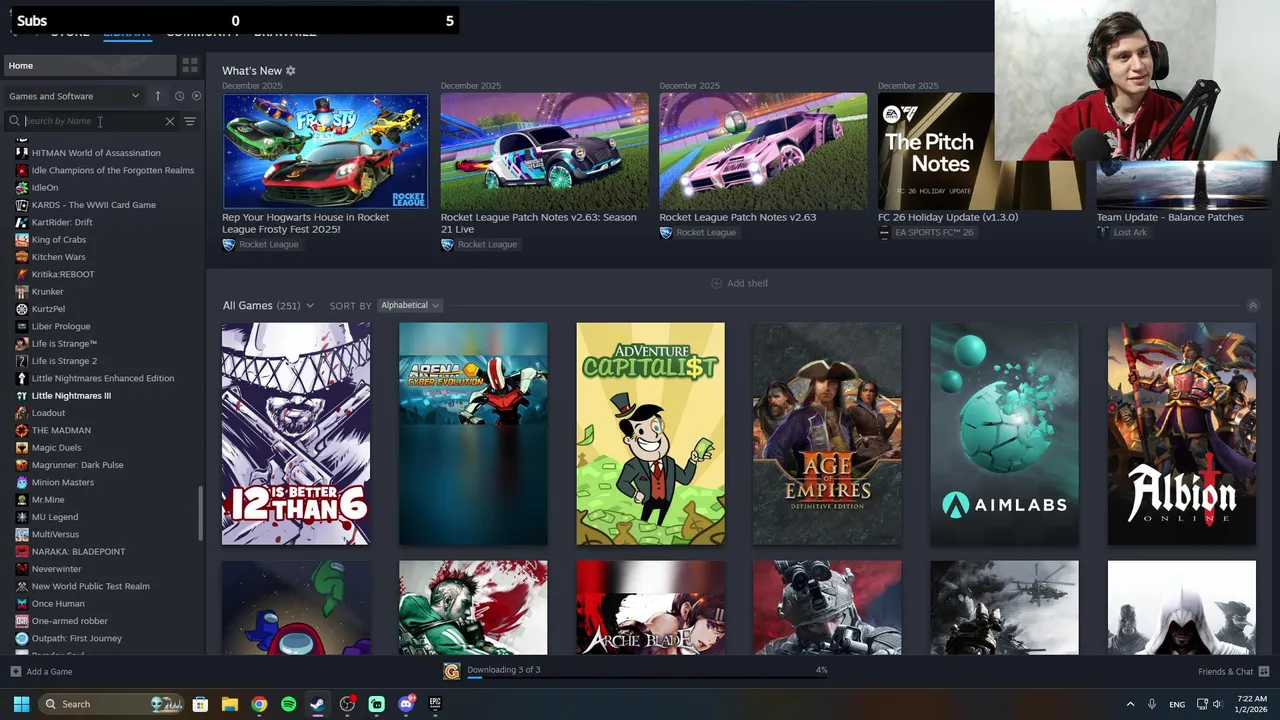Viewport: 1280px width, 720px height.
Task: Select Little Nightmares Enhanced Edition
Action: [103, 378]
